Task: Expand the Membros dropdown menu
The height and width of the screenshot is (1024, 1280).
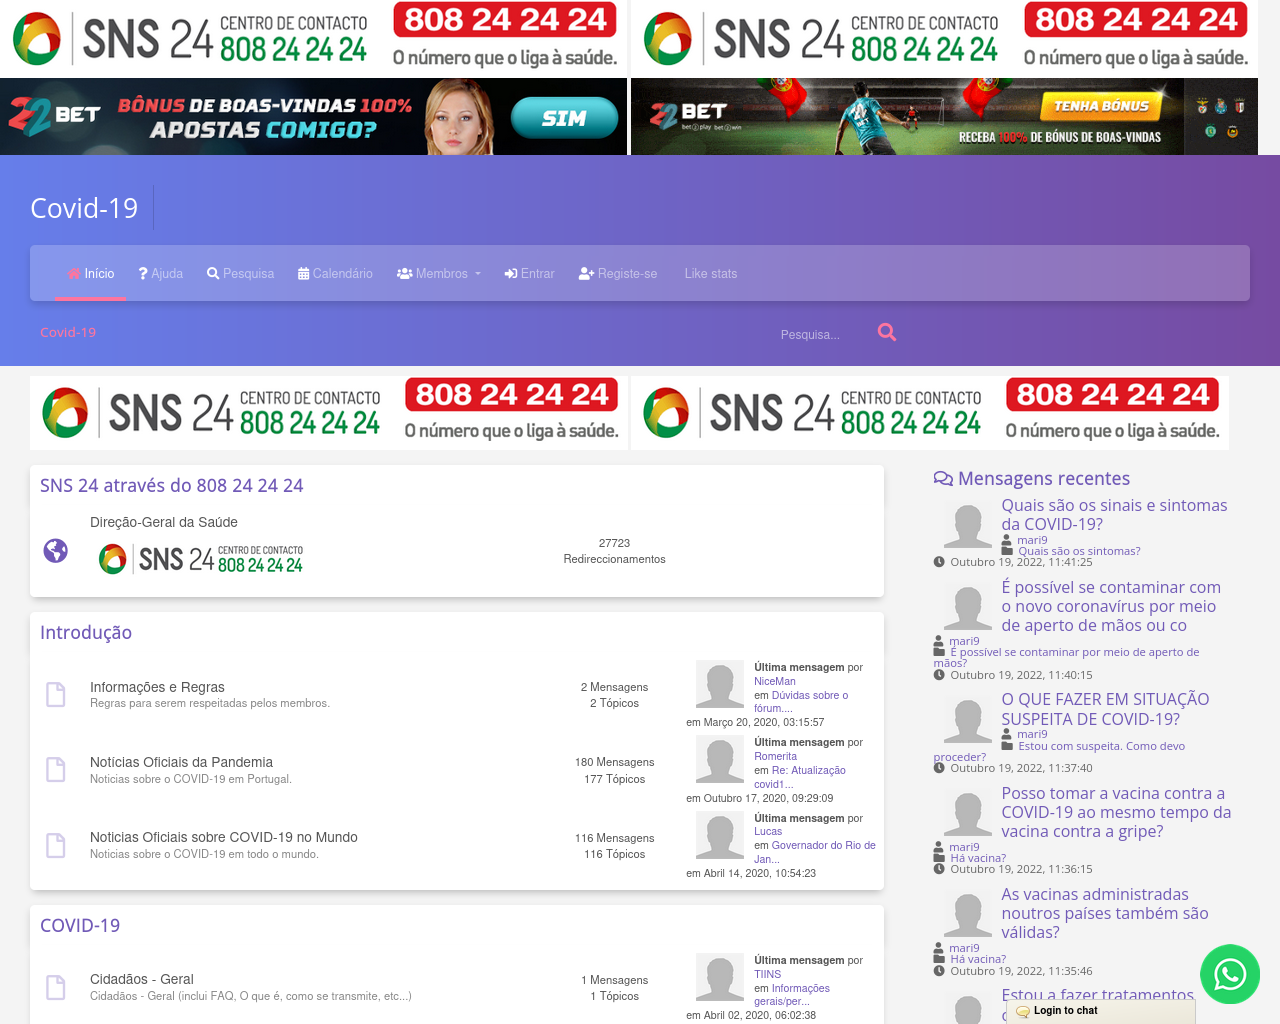Action: click(x=439, y=273)
